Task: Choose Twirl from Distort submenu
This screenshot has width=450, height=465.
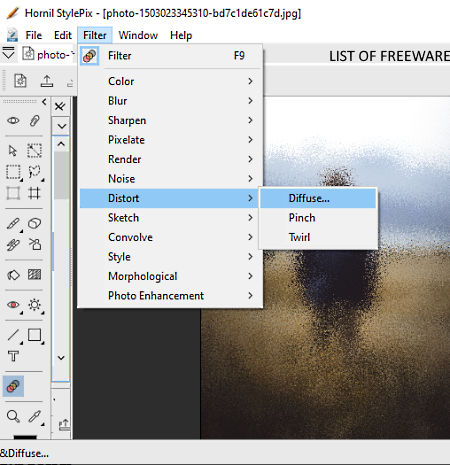Action: (x=318, y=237)
